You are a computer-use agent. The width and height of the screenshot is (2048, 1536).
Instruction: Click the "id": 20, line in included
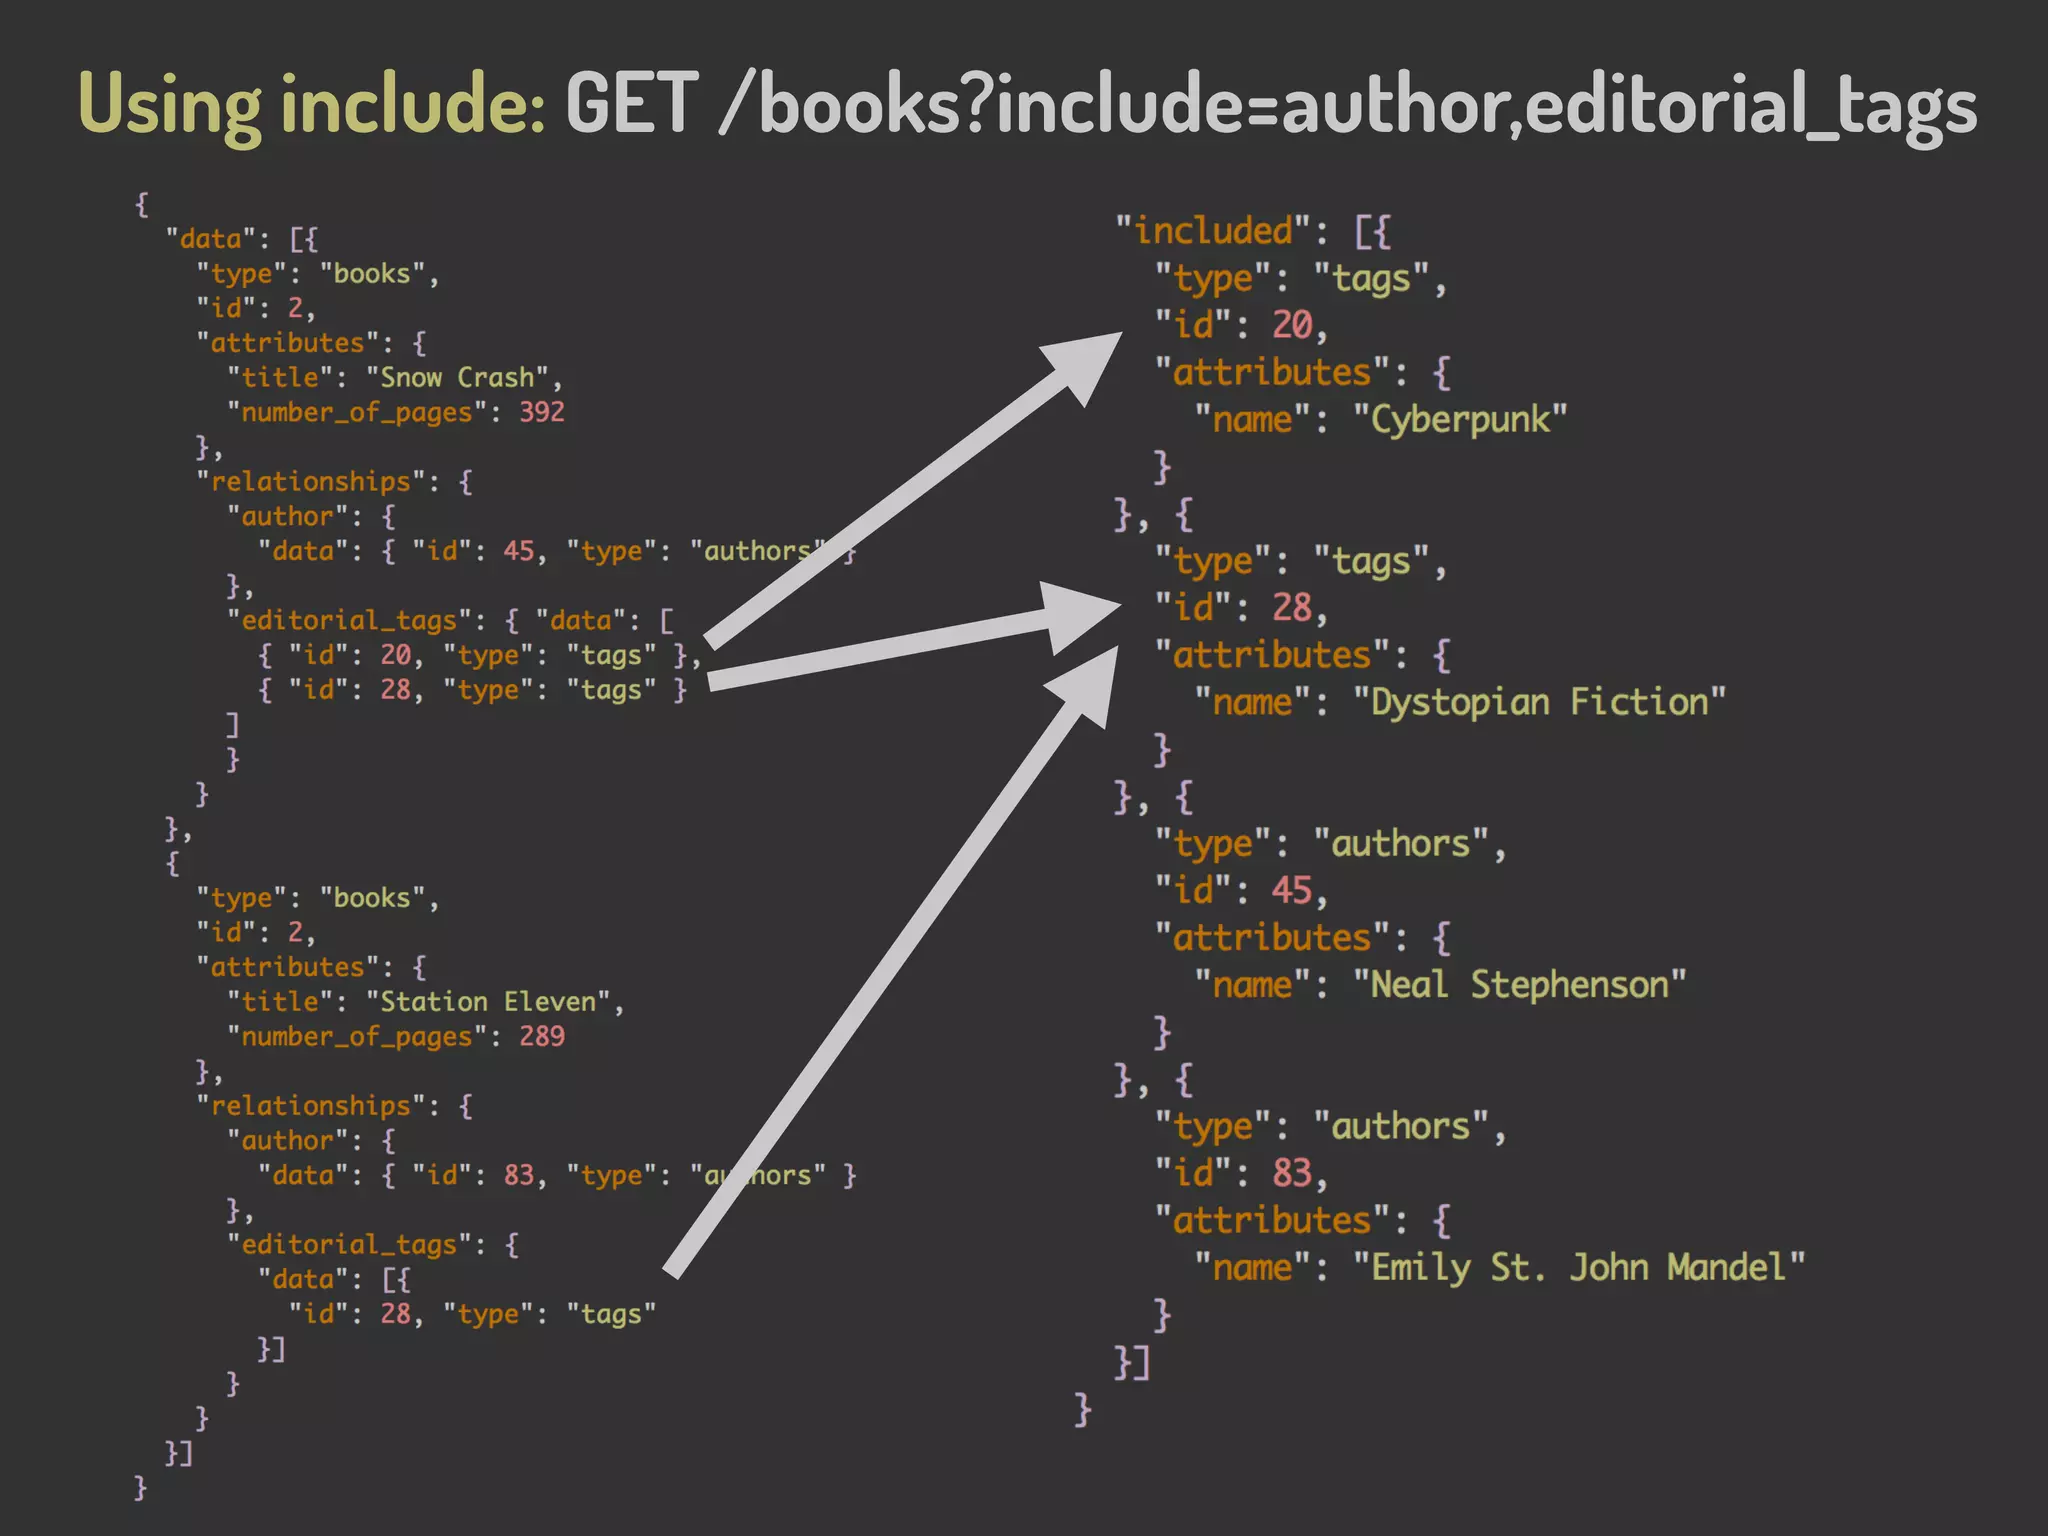pyautogui.click(x=1241, y=325)
